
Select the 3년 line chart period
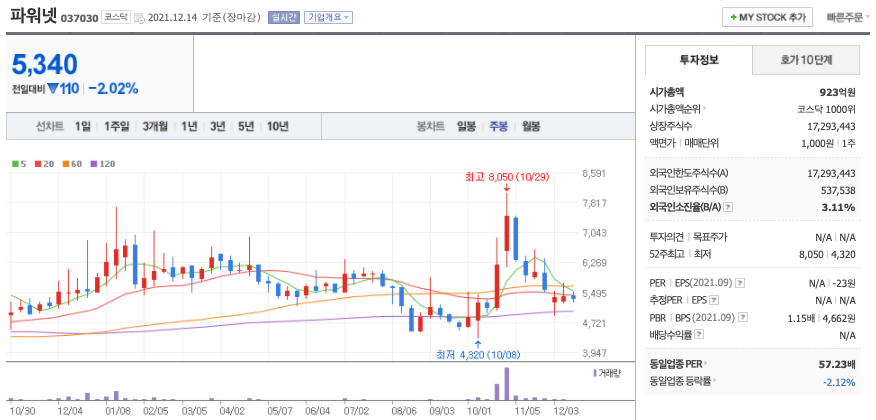coord(217,126)
